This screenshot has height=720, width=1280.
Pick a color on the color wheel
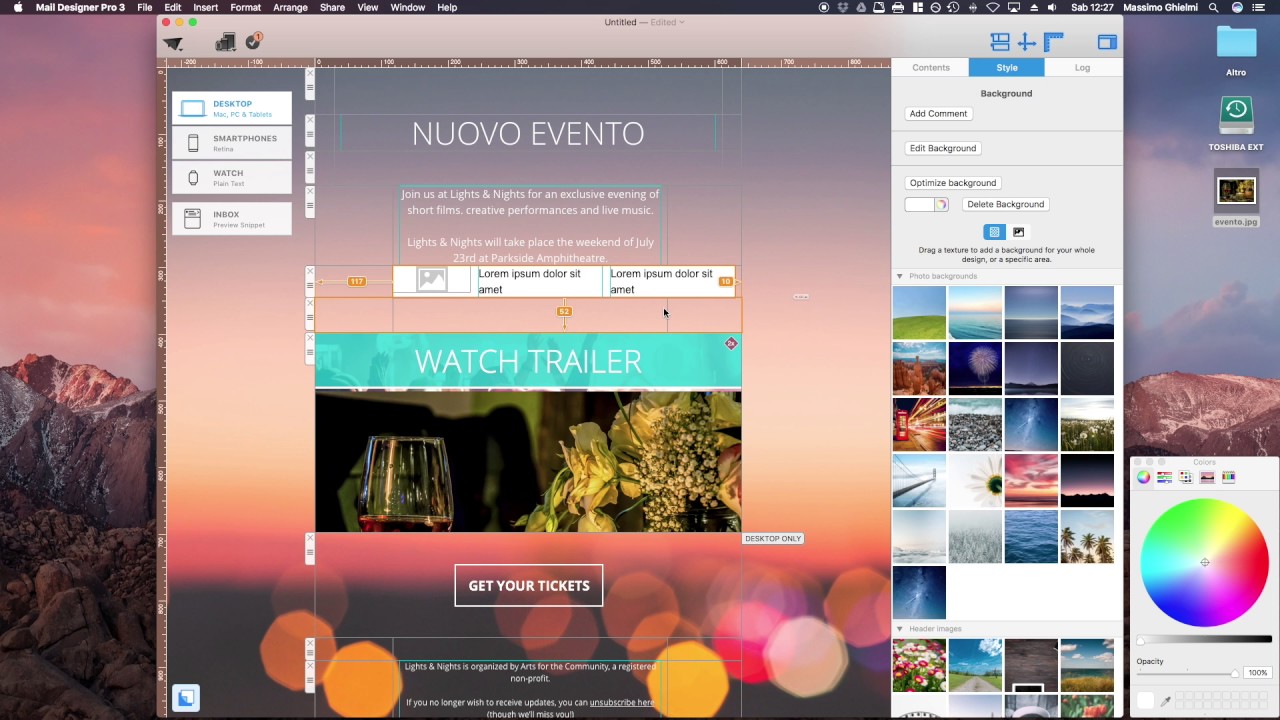click(1205, 562)
